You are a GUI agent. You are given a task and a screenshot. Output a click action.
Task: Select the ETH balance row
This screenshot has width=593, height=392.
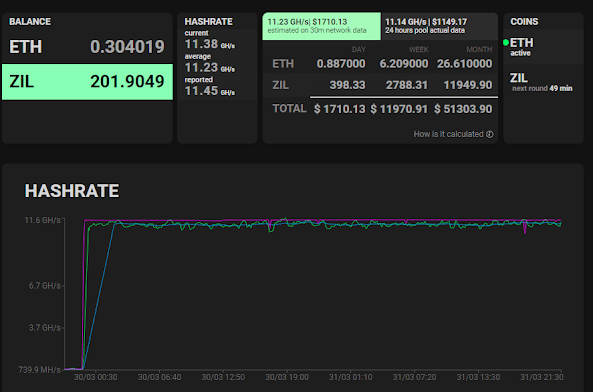87,46
